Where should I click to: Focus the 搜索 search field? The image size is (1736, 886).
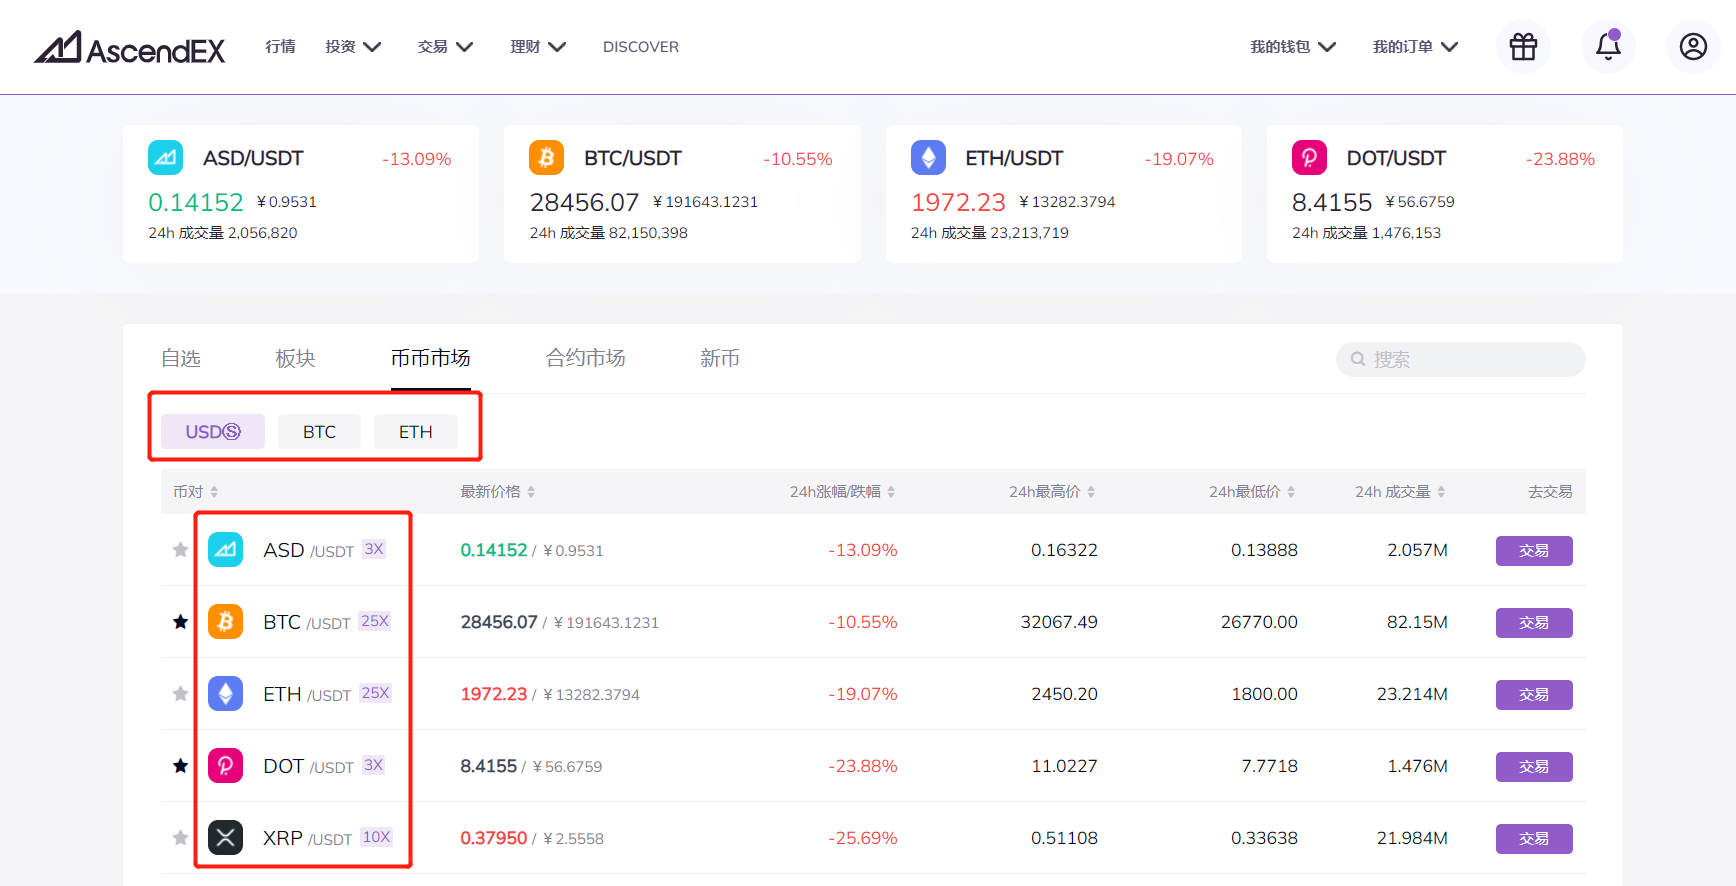point(1461,359)
